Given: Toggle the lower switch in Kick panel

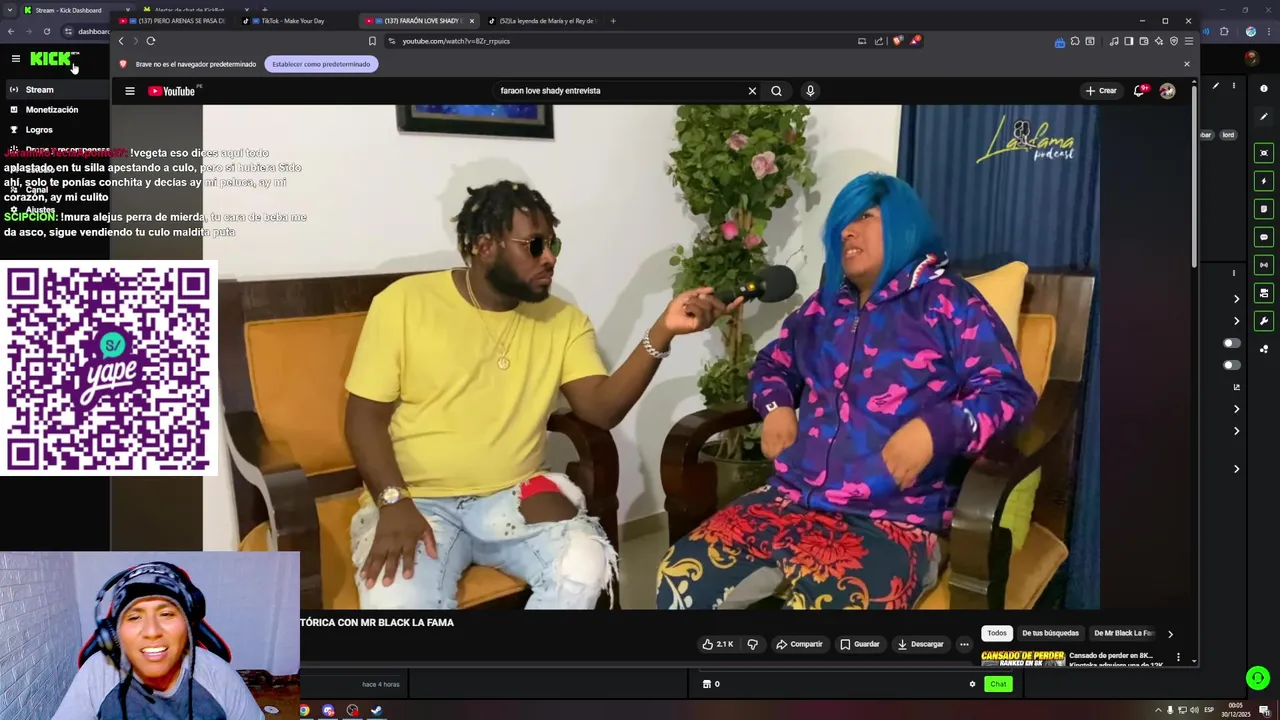Looking at the screenshot, I should pyautogui.click(x=1232, y=365).
